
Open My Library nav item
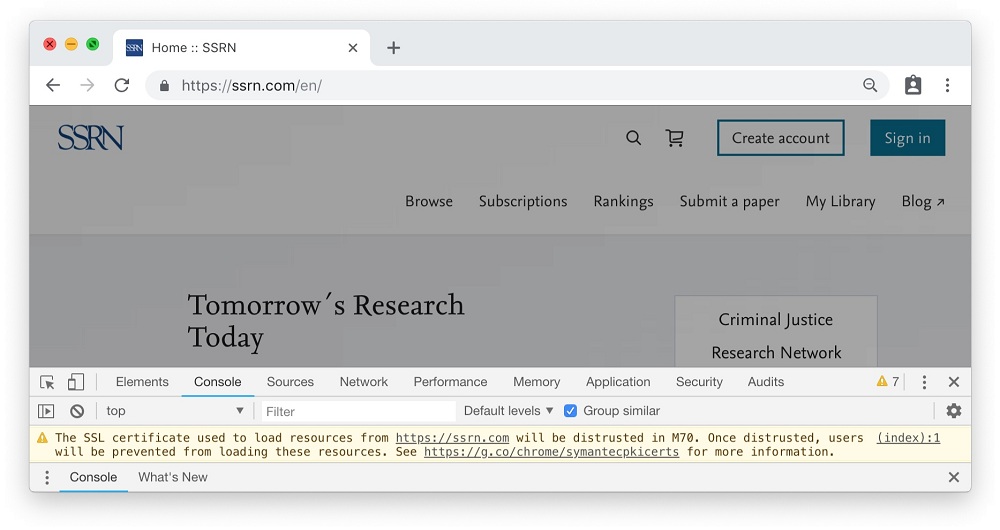(x=841, y=202)
